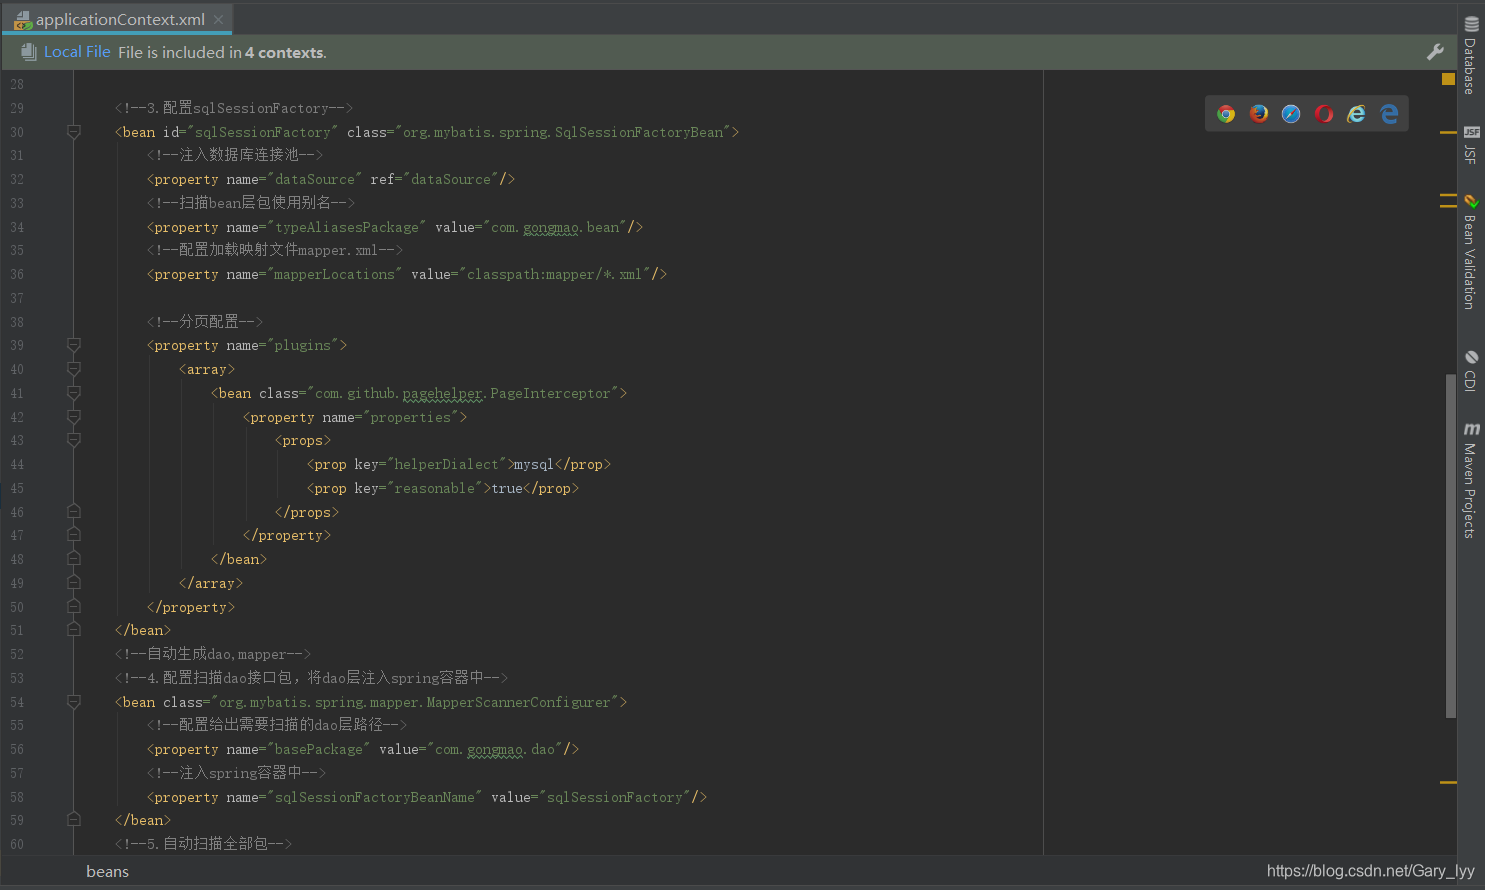Click the applicationContext.xml file type icon

click(x=23, y=20)
